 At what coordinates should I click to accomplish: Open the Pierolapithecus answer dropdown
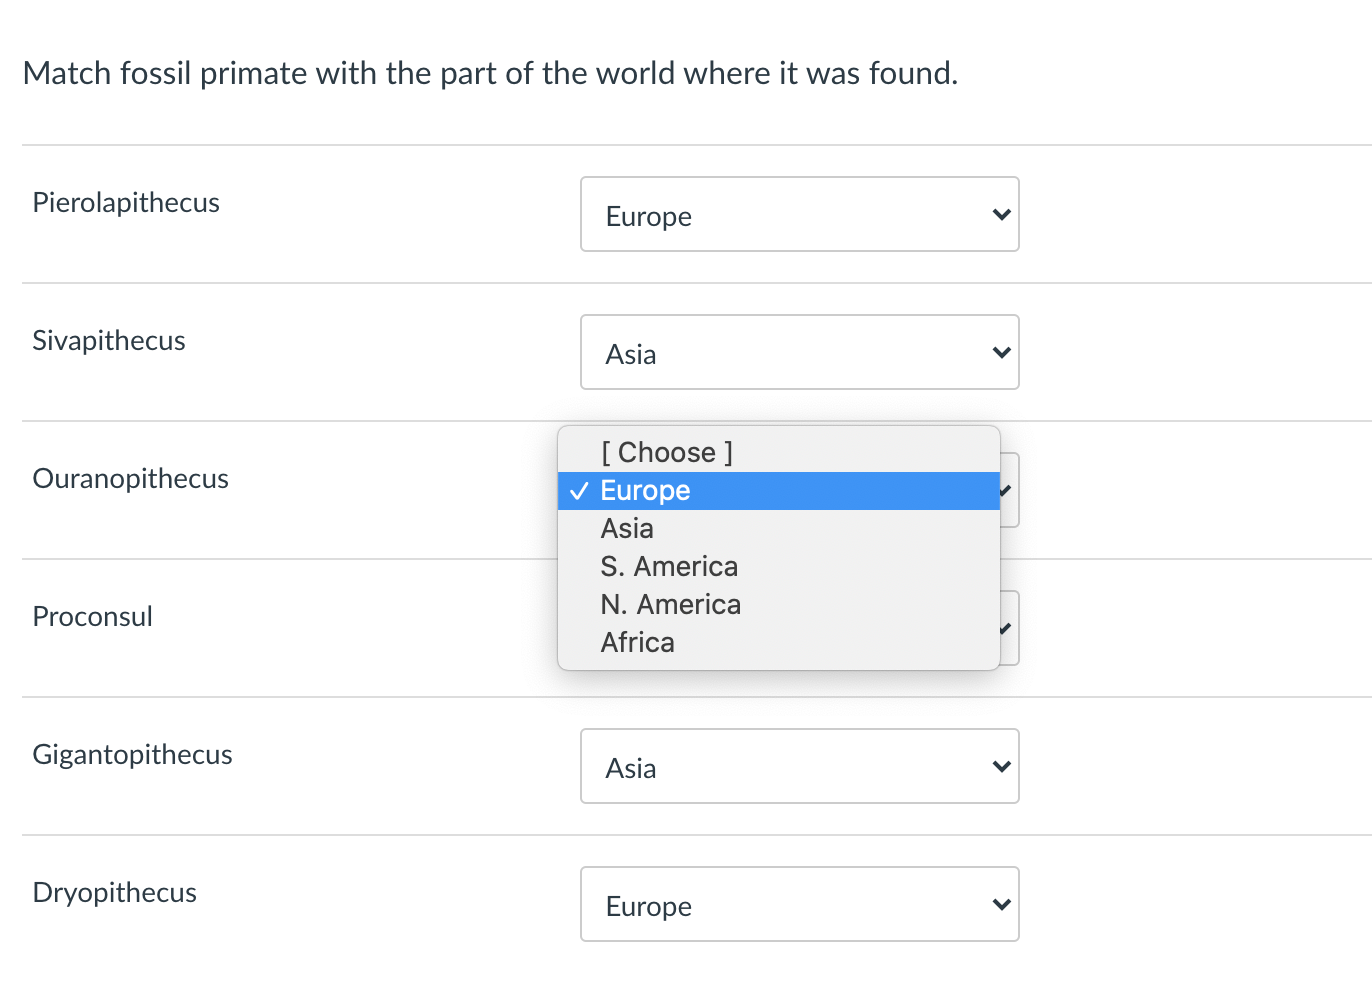[799, 215]
